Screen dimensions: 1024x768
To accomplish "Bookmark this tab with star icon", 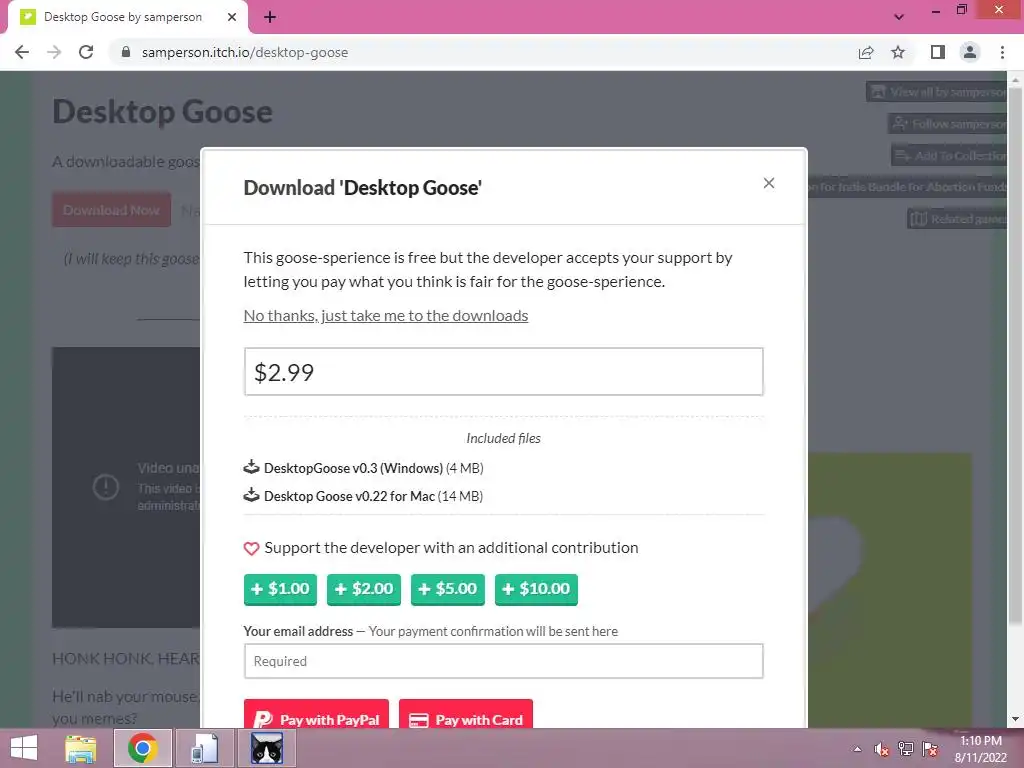I will coord(898,52).
